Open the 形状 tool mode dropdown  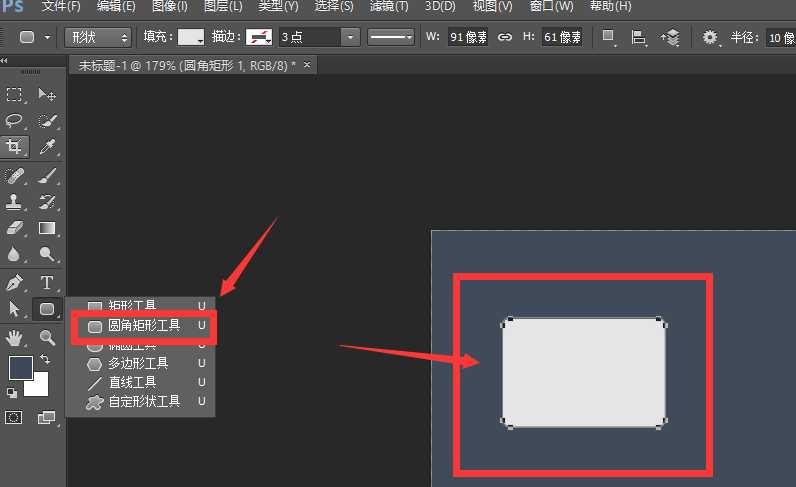(x=98, y=37)
